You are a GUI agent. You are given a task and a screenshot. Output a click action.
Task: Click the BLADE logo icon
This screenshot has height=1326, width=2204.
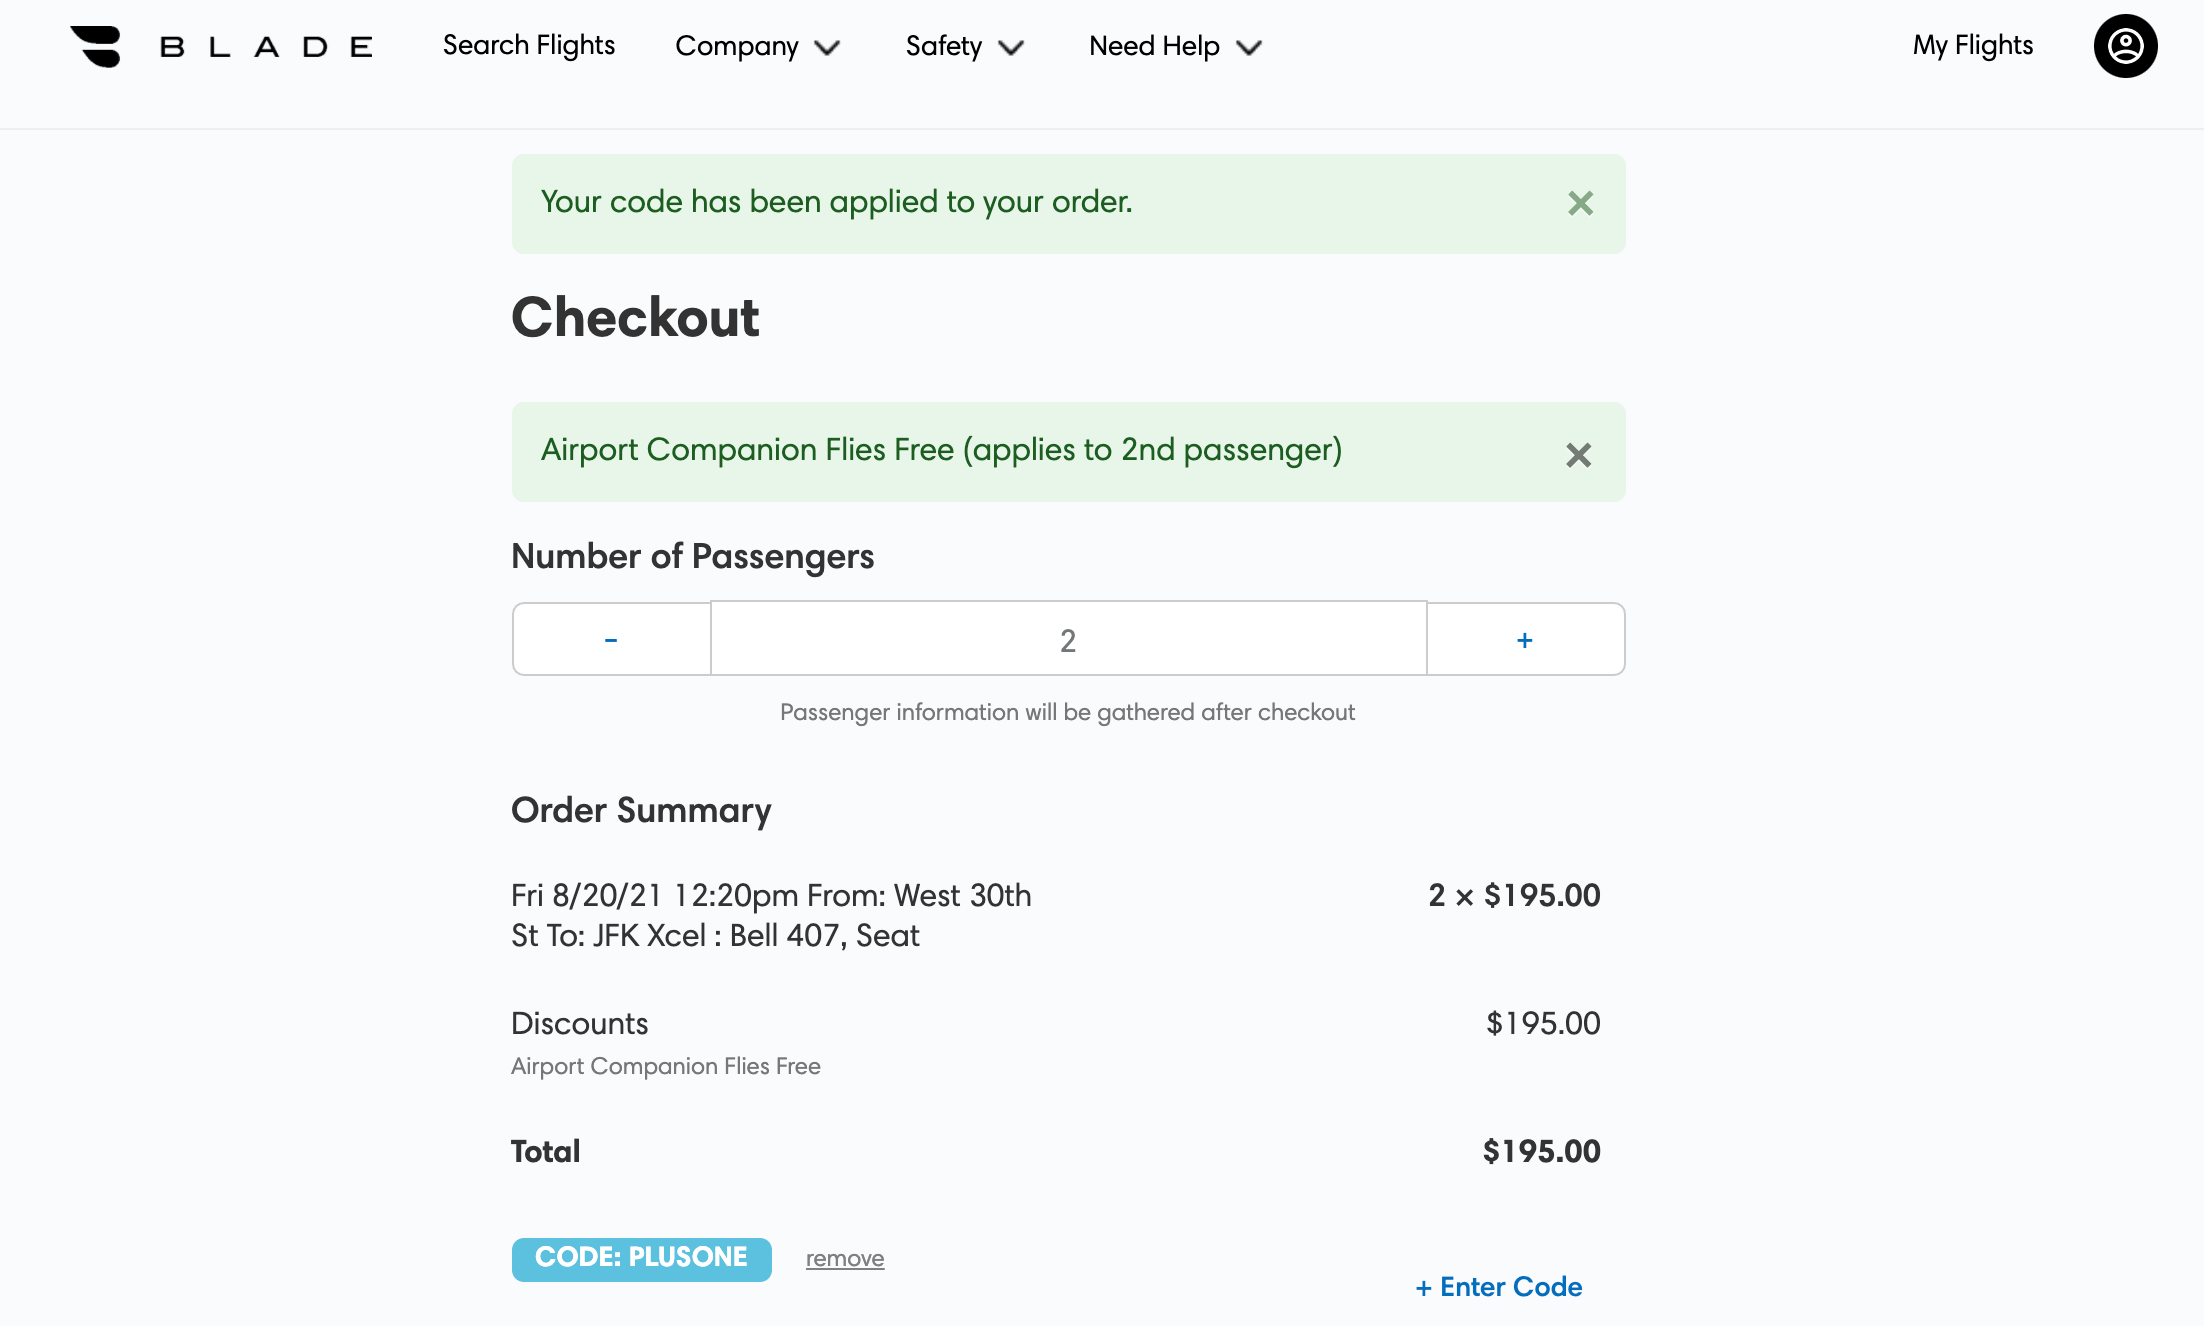click(96, 46)
